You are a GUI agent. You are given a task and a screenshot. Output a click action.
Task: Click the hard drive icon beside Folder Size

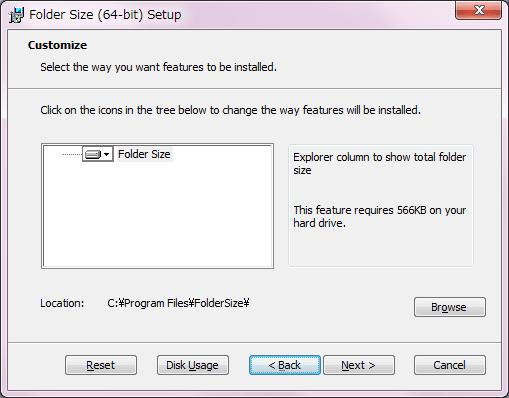coord(93,154)
